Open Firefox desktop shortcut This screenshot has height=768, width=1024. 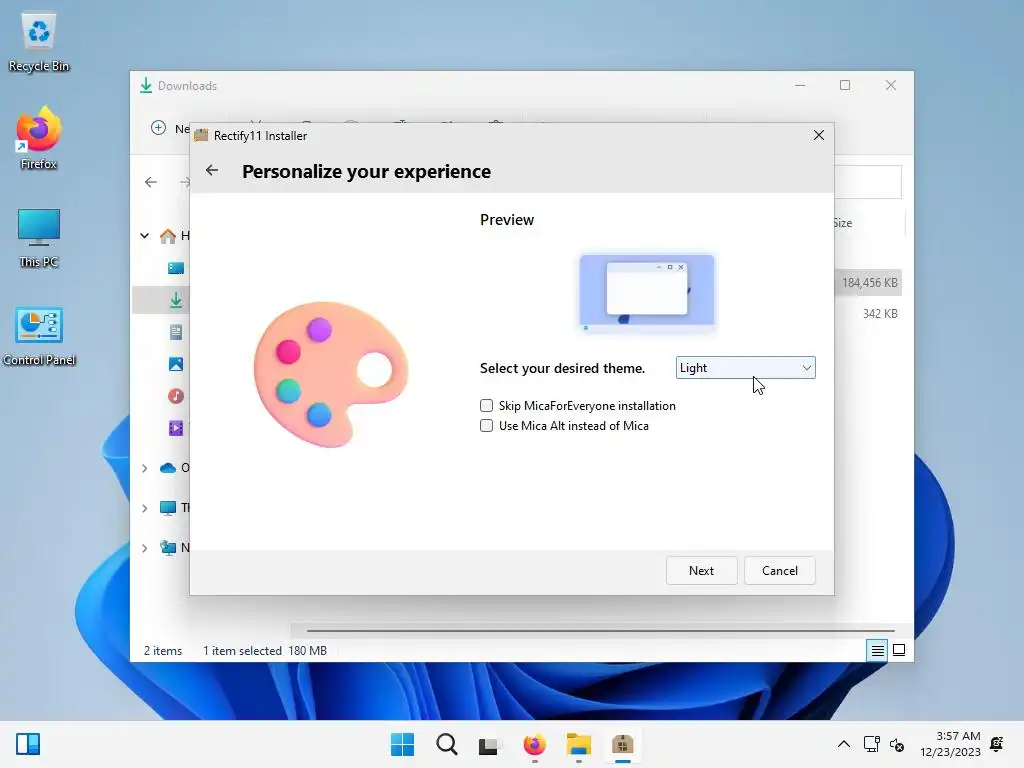tap(39, 139)
